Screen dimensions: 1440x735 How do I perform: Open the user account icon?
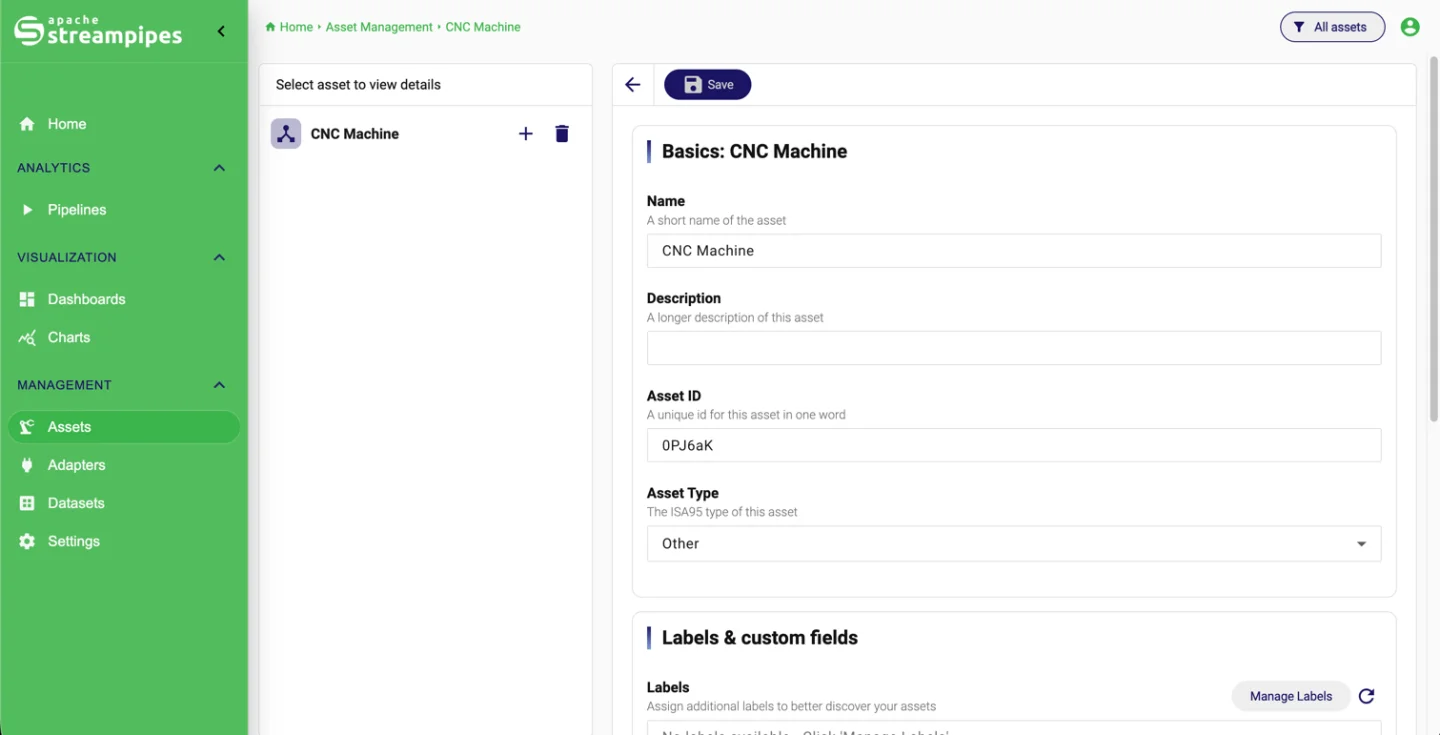pos(1410,27)
